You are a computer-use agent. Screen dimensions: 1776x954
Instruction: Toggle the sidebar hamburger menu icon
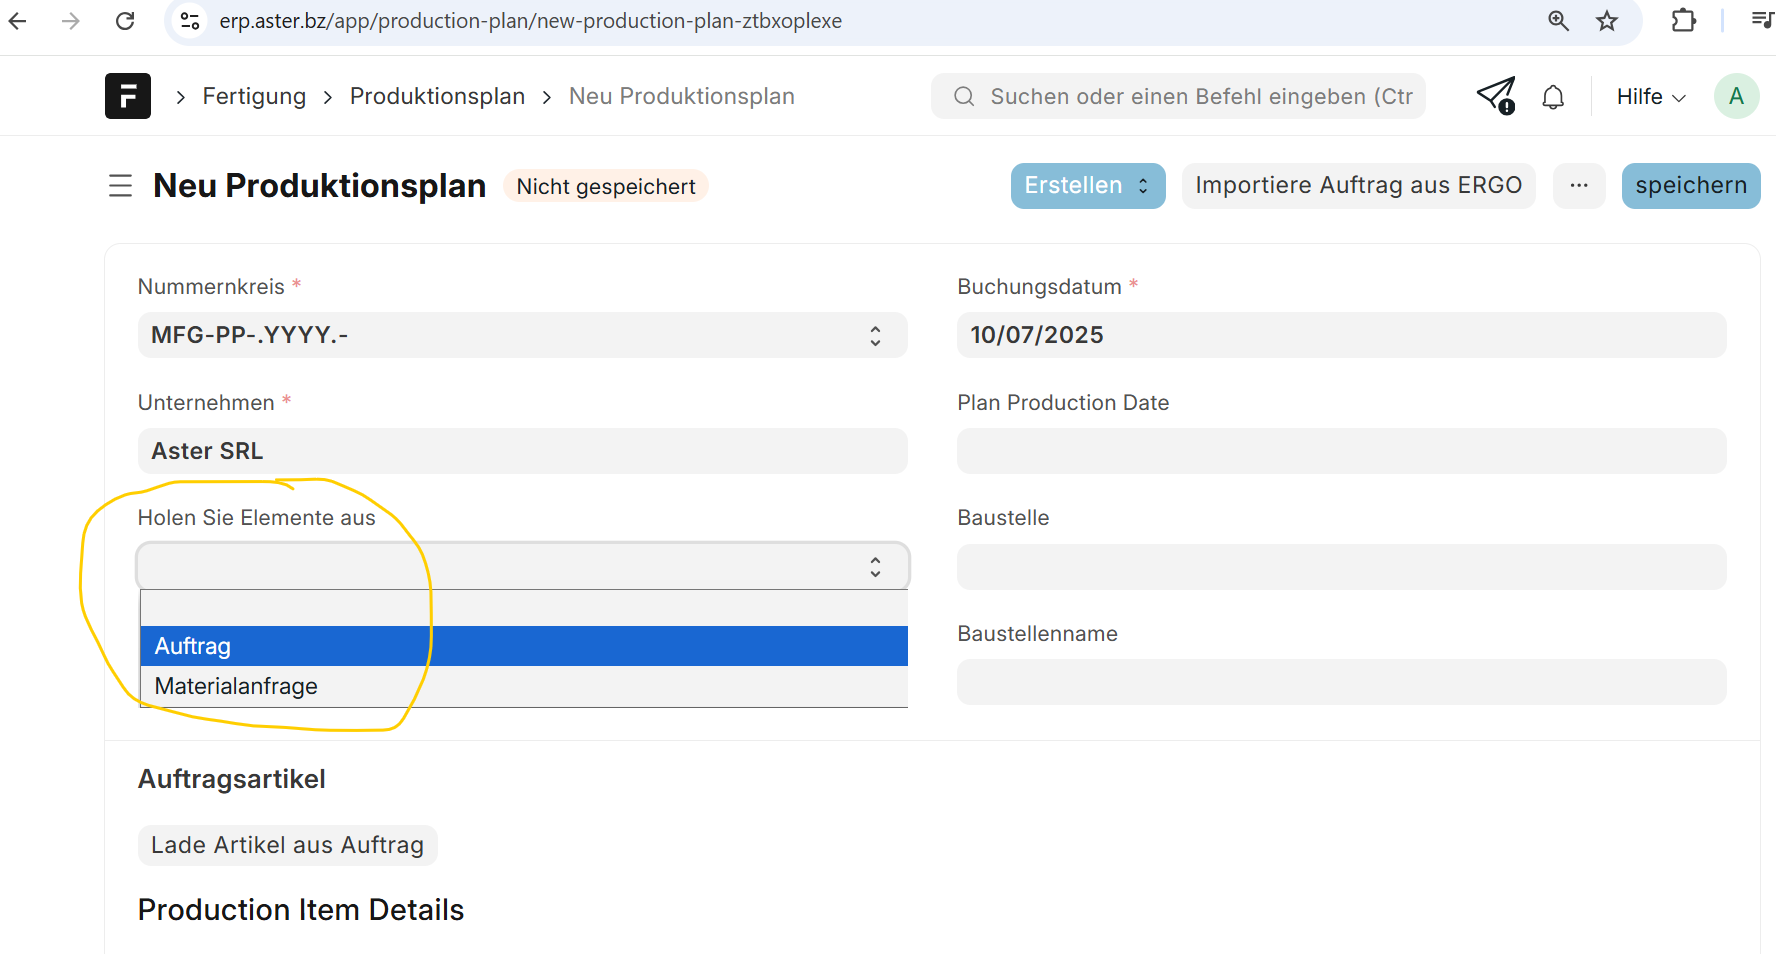pyautogui.click(x=120, y=186)
